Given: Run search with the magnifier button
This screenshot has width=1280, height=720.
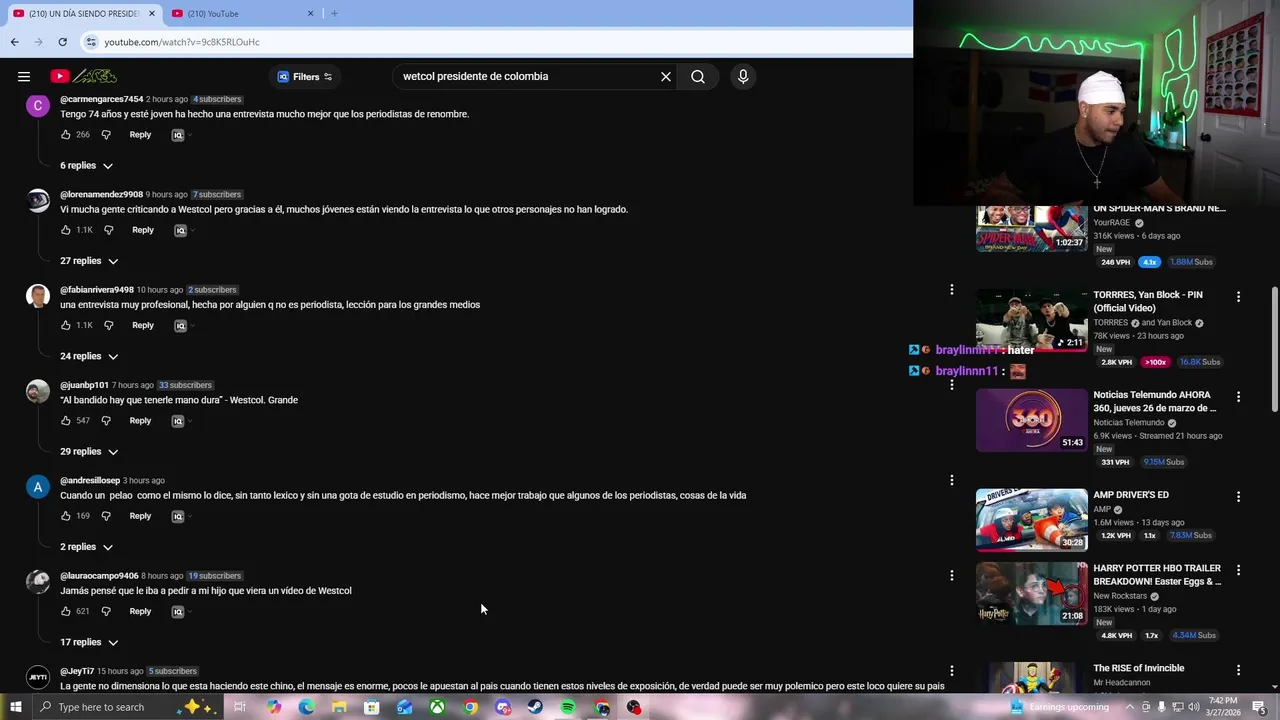Looking at the screenshot, I should click(x=698, y=76).
